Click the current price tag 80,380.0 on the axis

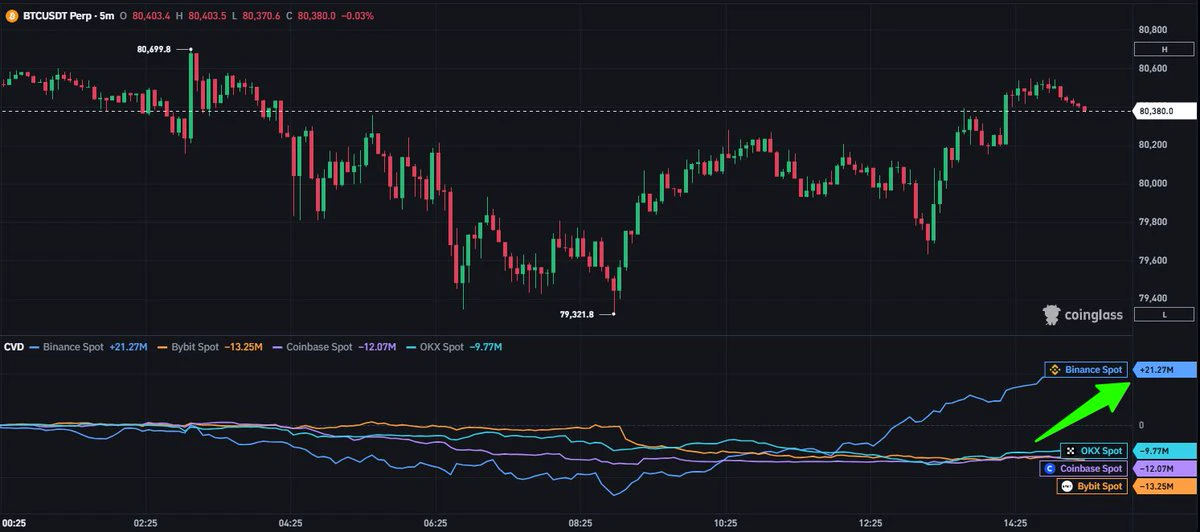point(1164,111)
